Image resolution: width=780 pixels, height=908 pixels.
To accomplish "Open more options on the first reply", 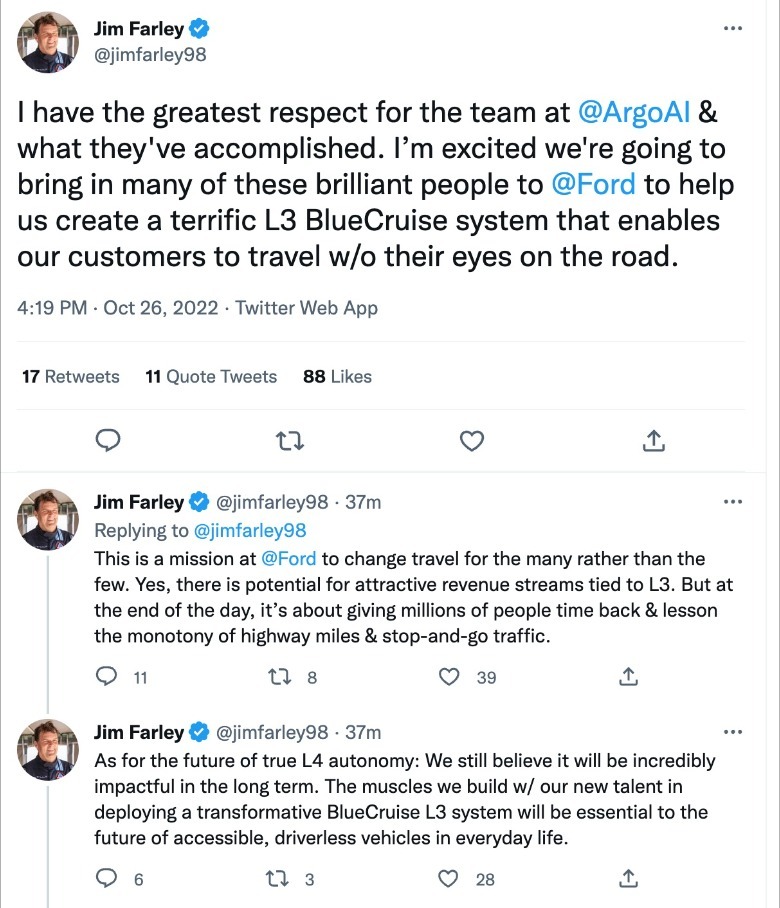I will pos(732,502).
